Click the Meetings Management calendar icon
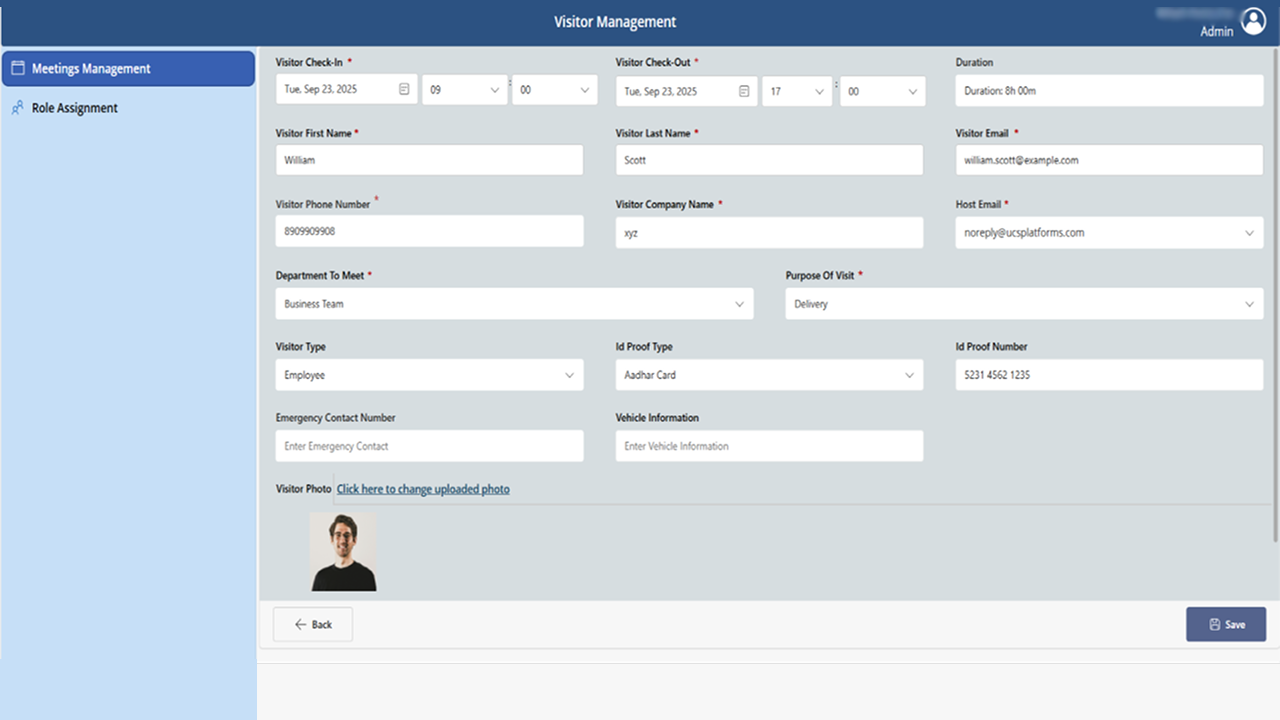The height and width of the screenshot is (720, 1280). click(17, 68)
